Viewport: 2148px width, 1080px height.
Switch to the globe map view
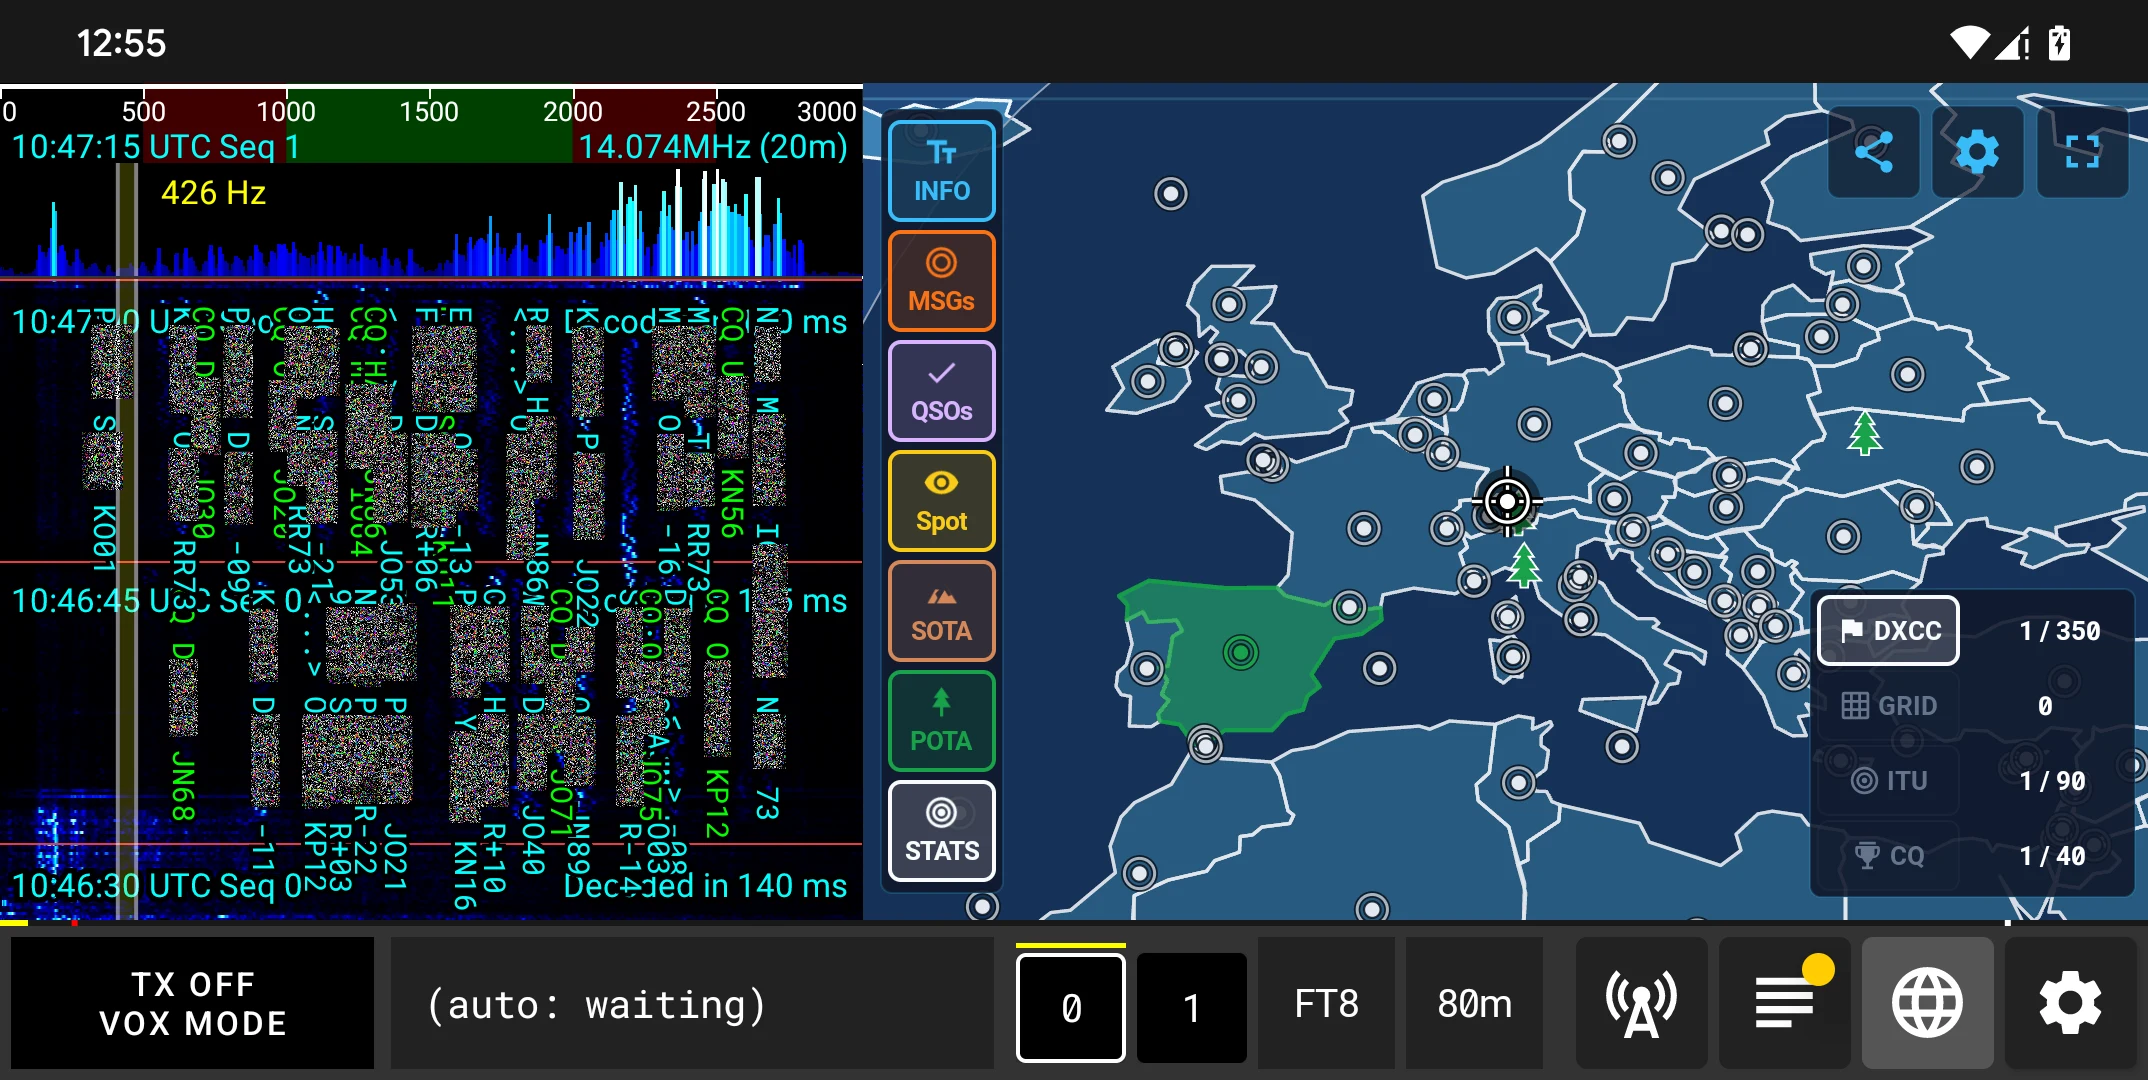pyautogui.click(x=1927, y=1003)
